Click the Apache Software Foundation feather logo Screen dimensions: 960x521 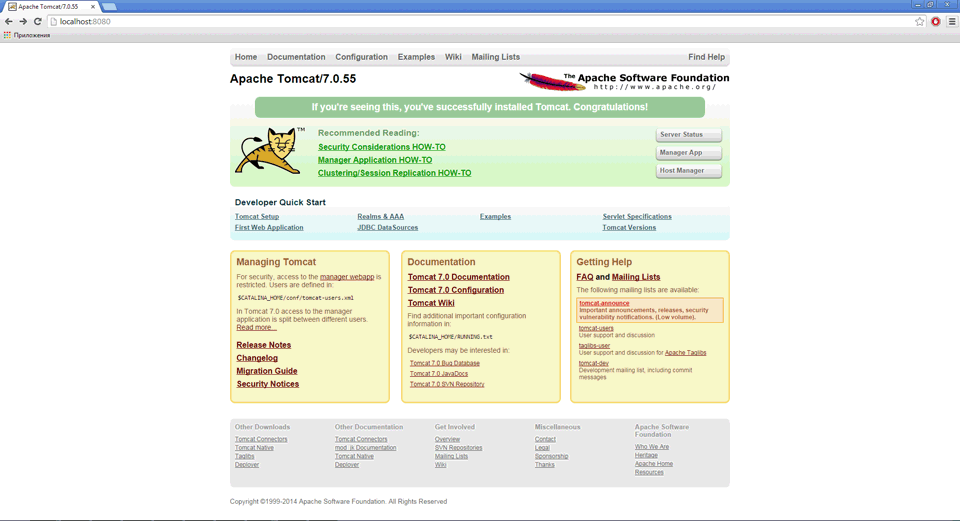(x=624, y=81)
